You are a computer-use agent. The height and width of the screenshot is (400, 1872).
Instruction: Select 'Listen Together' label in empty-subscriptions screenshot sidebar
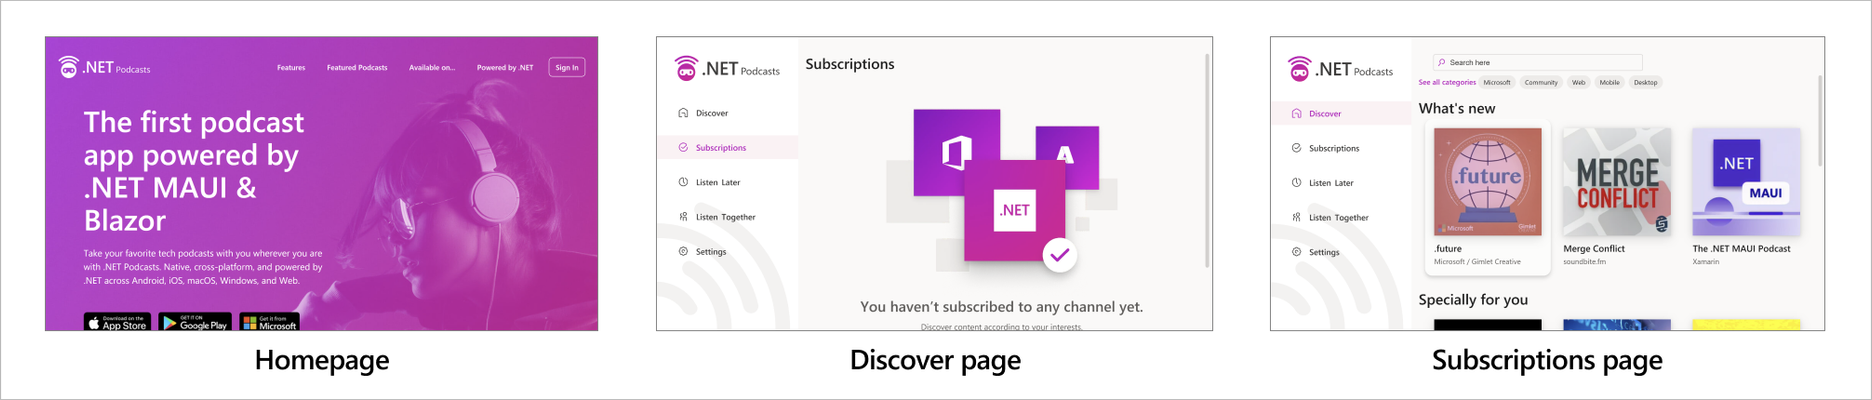[x=726, y=217]
